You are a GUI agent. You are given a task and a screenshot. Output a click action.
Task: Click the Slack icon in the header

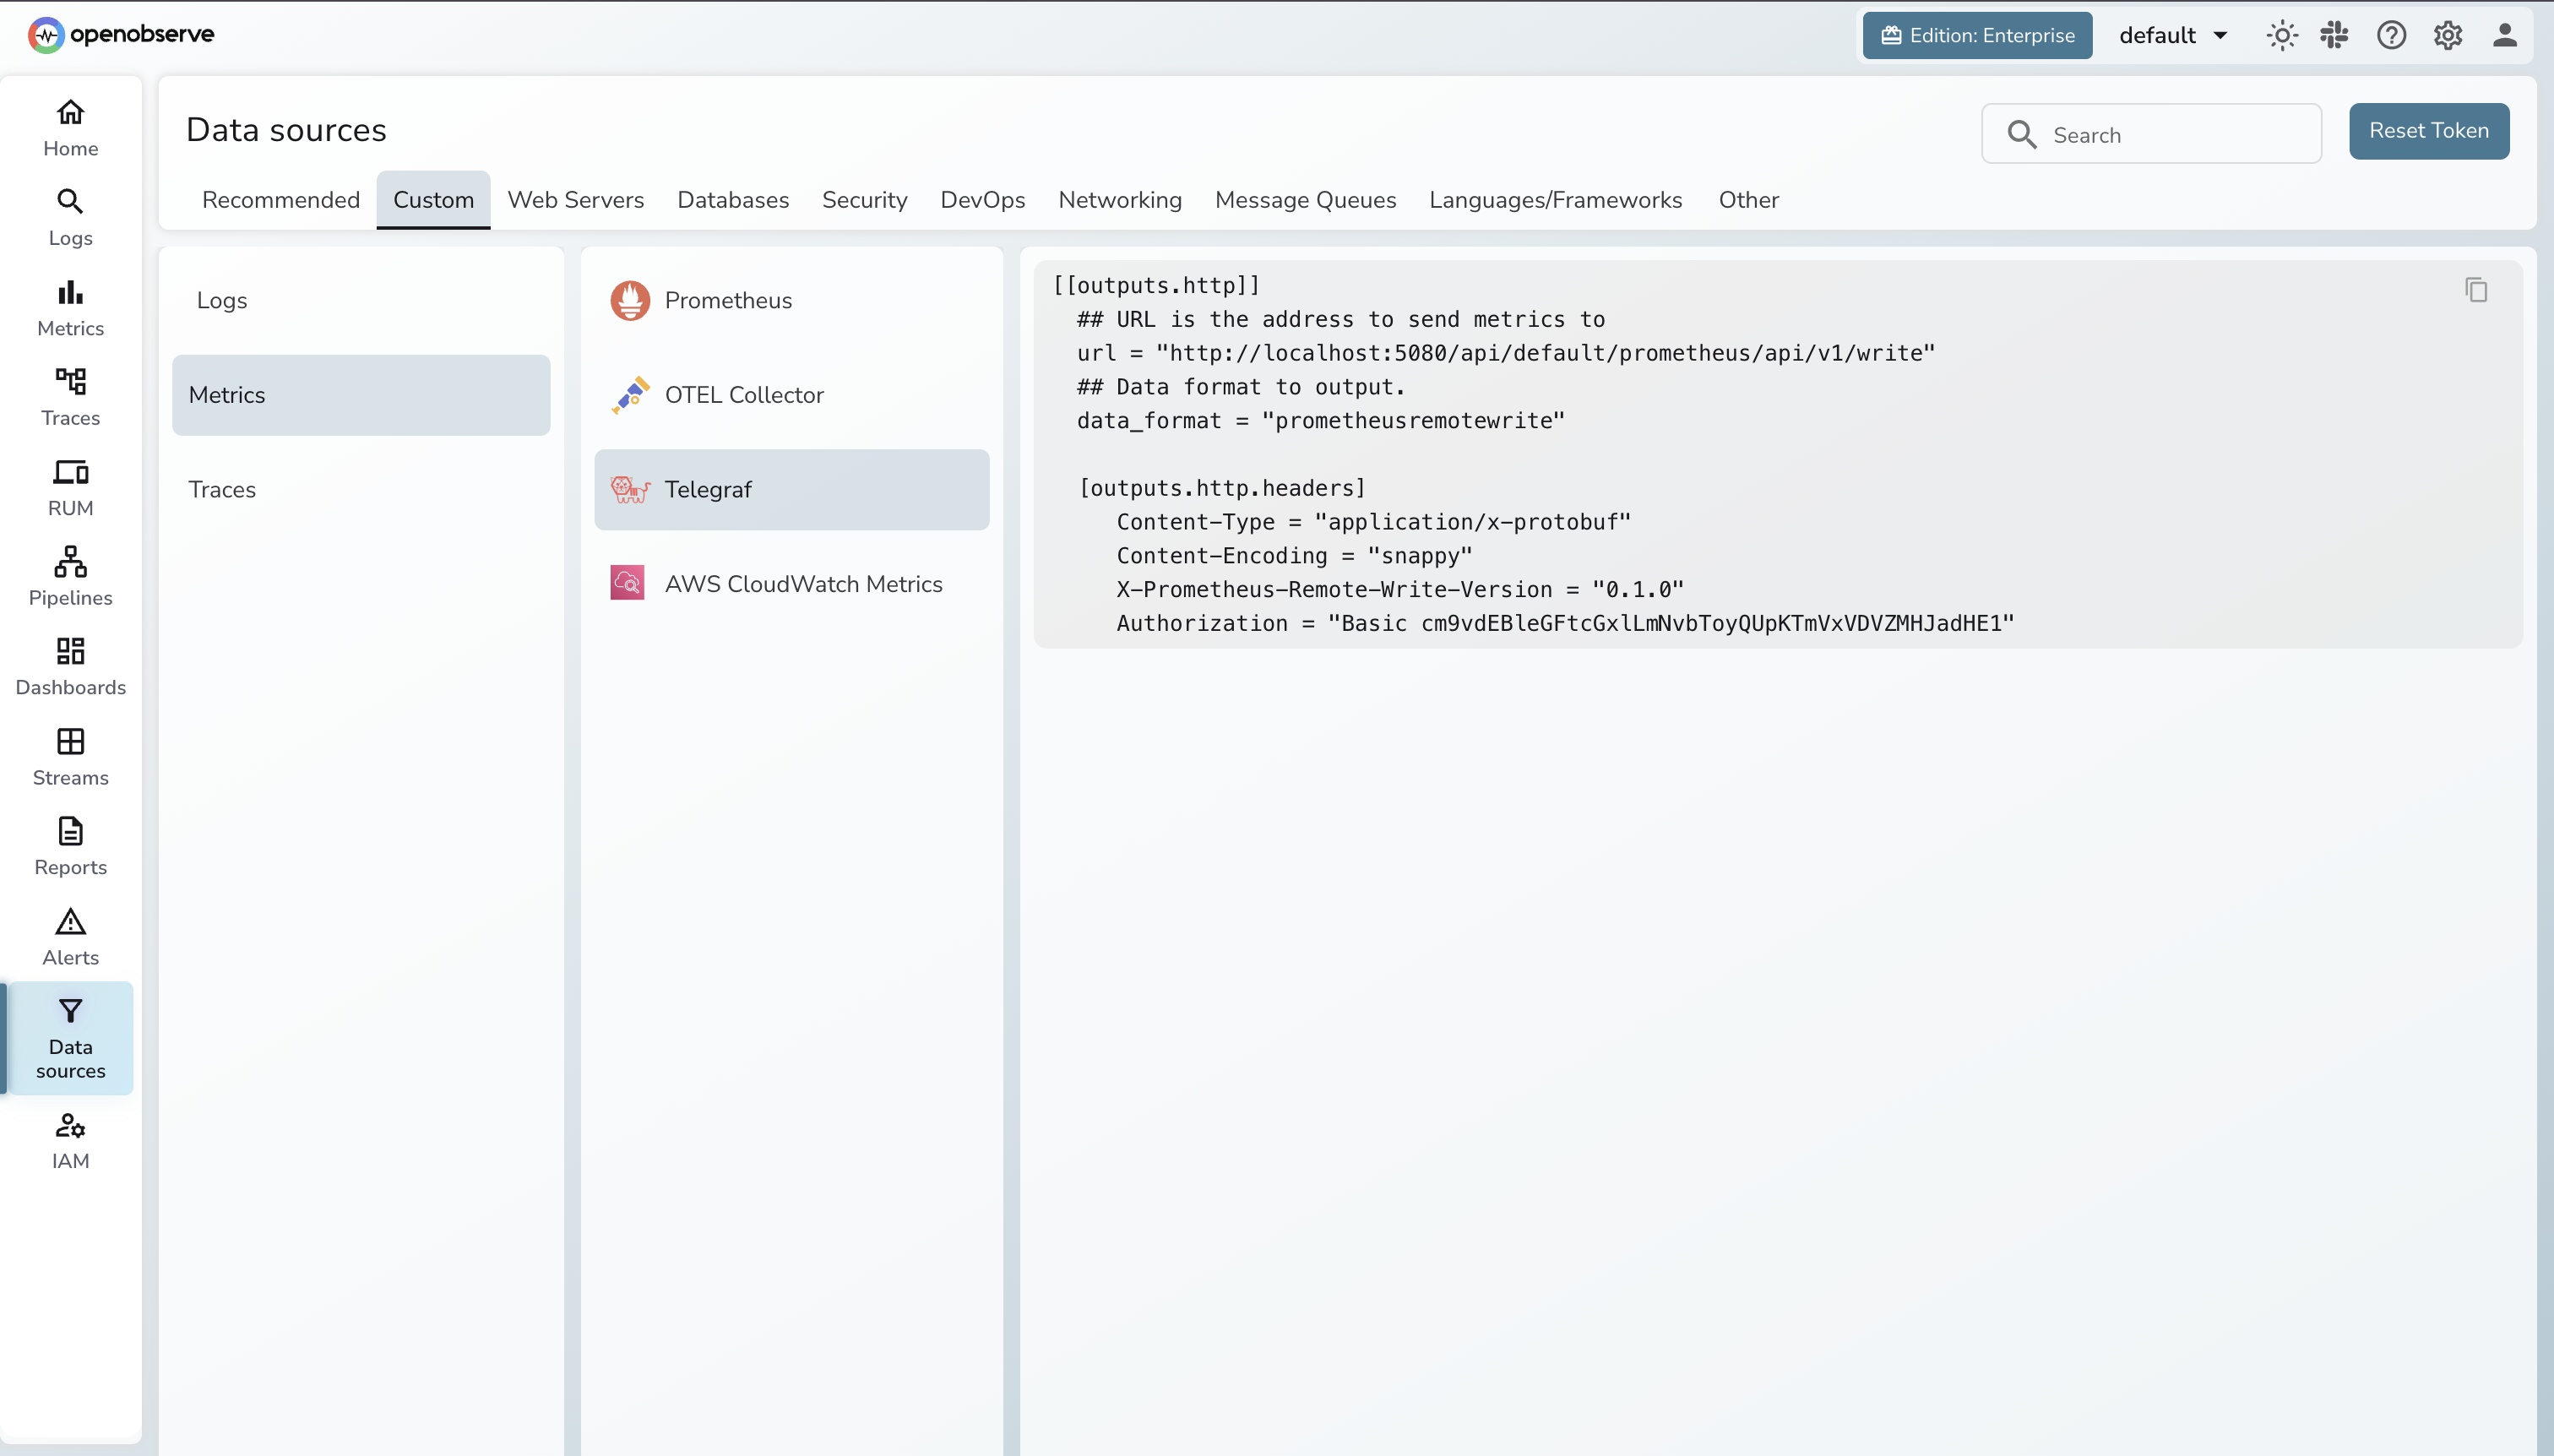pyautogui.click(x=2335, y=35)
